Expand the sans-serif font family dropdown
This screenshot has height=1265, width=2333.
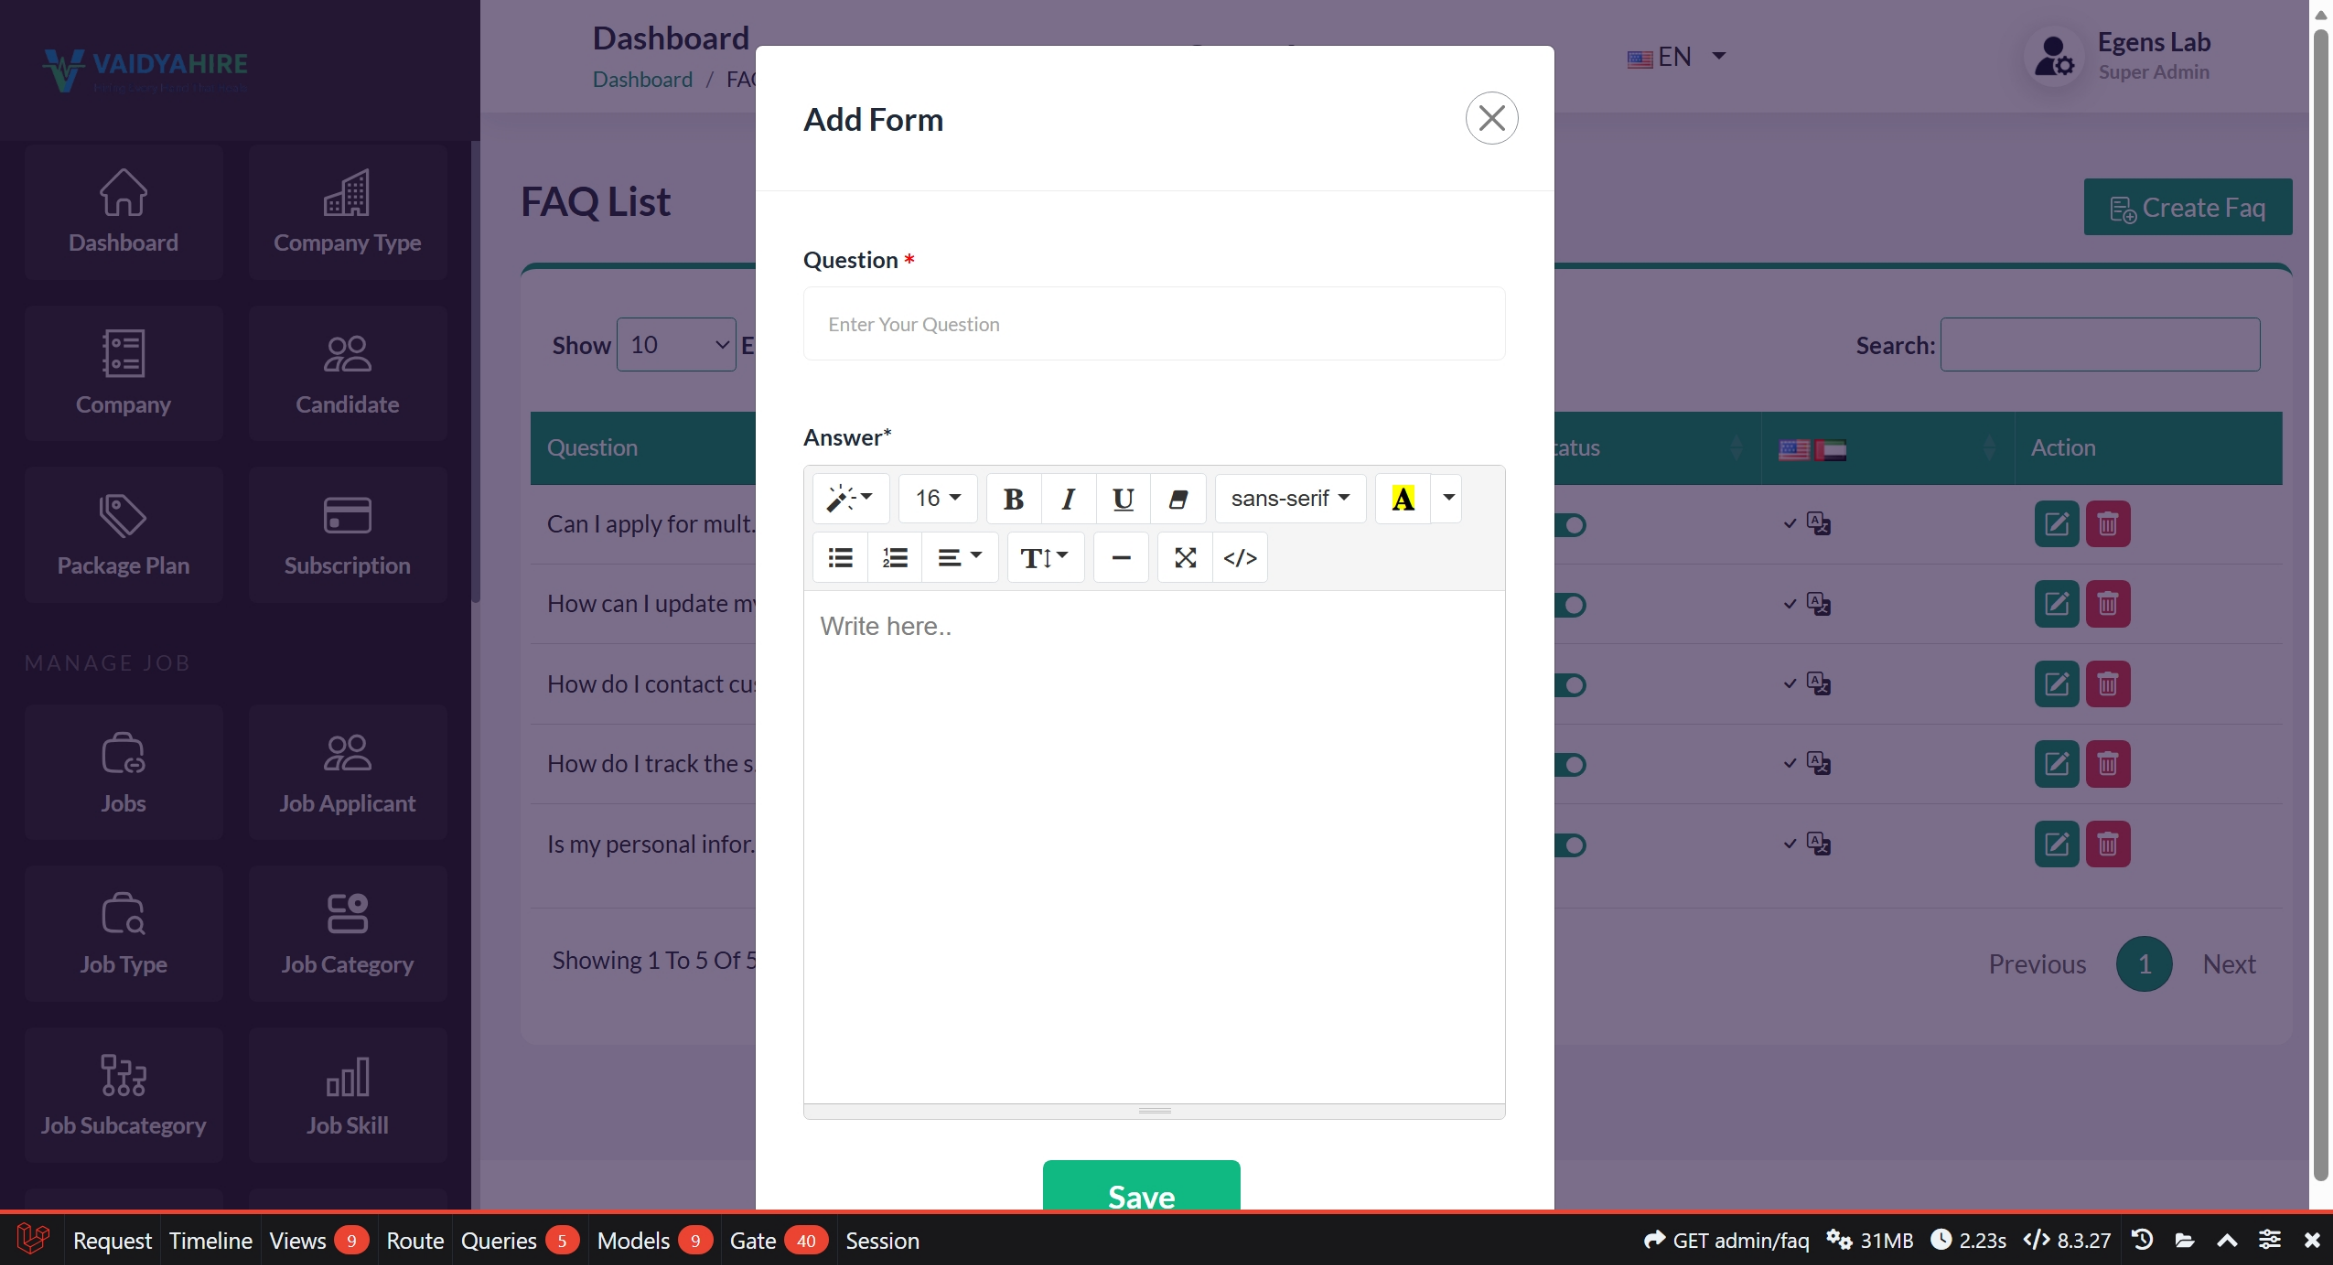1289,498
